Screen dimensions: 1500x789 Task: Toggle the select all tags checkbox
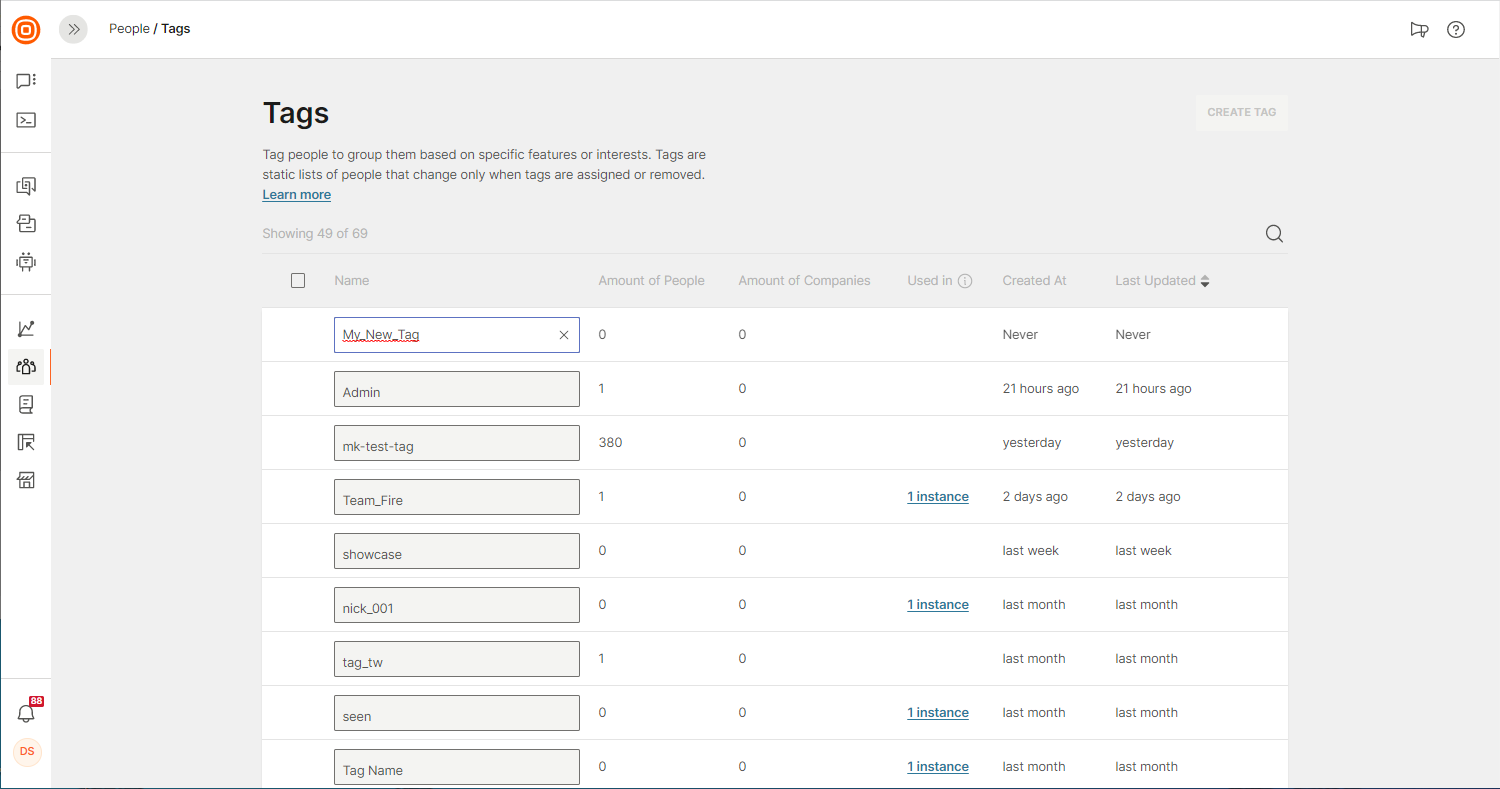(x=298, y=281)
